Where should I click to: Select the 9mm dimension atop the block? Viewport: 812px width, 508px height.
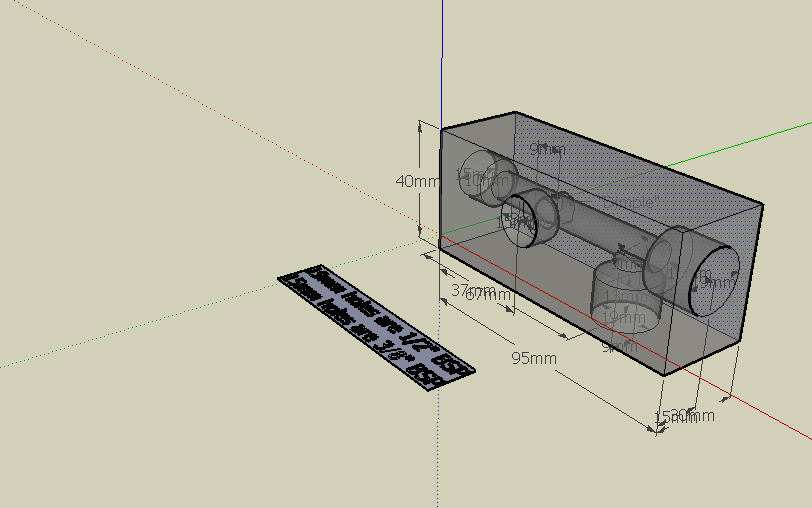[547, 149]
